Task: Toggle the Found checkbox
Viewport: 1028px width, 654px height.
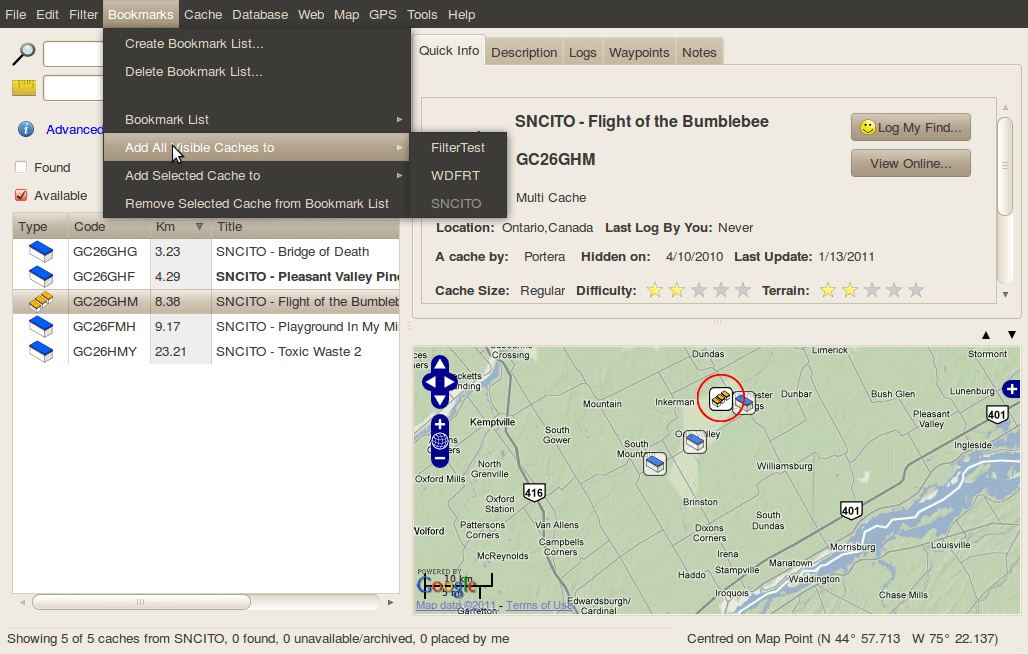Action: click(21, 167)
